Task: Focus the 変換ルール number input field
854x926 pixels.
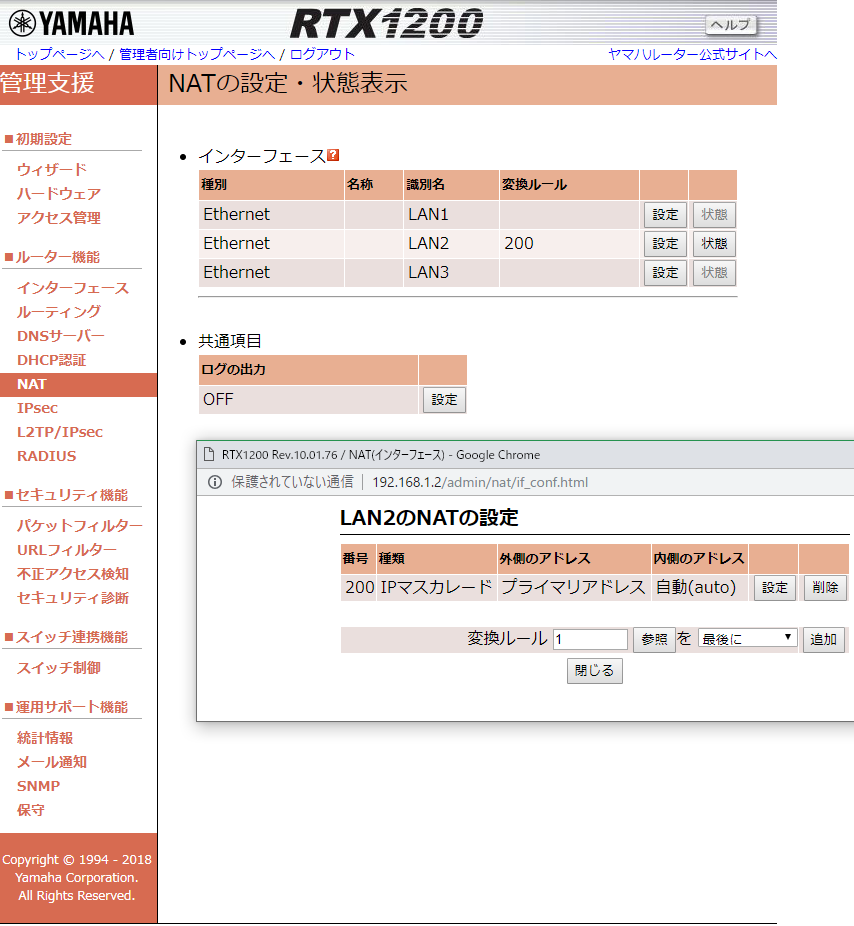Action: pos(590,639)
